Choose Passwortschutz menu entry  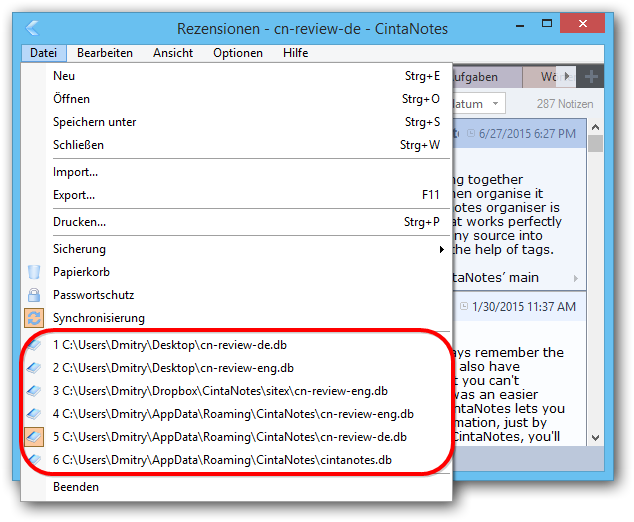[247, 295]
